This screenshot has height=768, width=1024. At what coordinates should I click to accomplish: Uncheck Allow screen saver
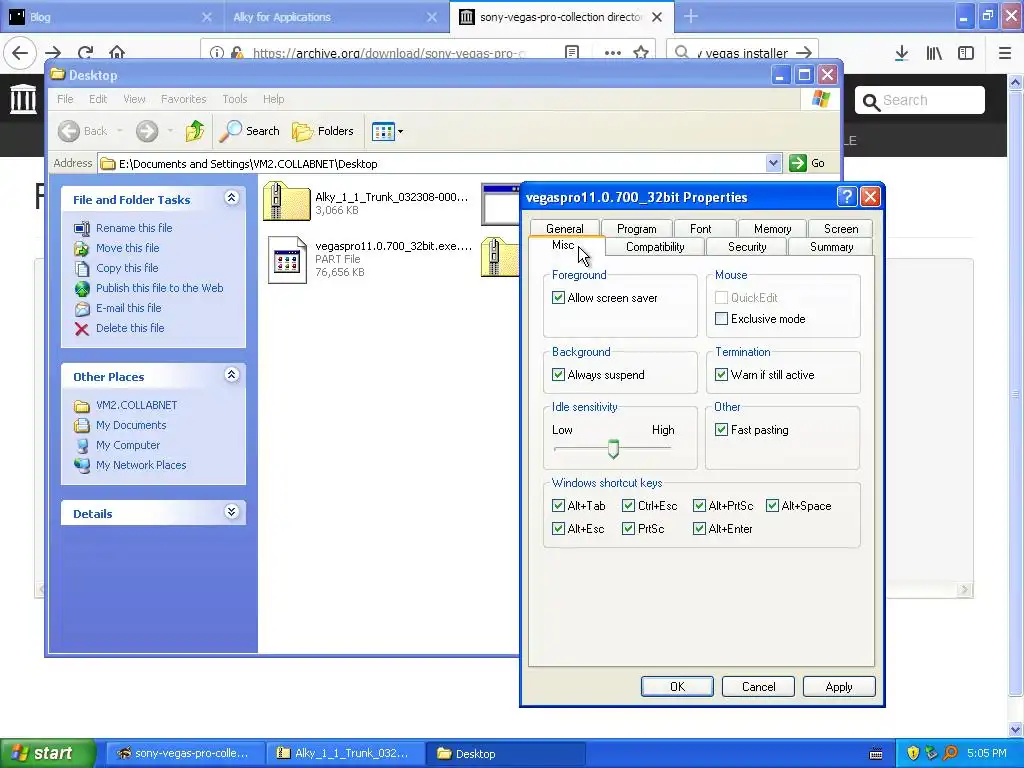tap(558, 298)
